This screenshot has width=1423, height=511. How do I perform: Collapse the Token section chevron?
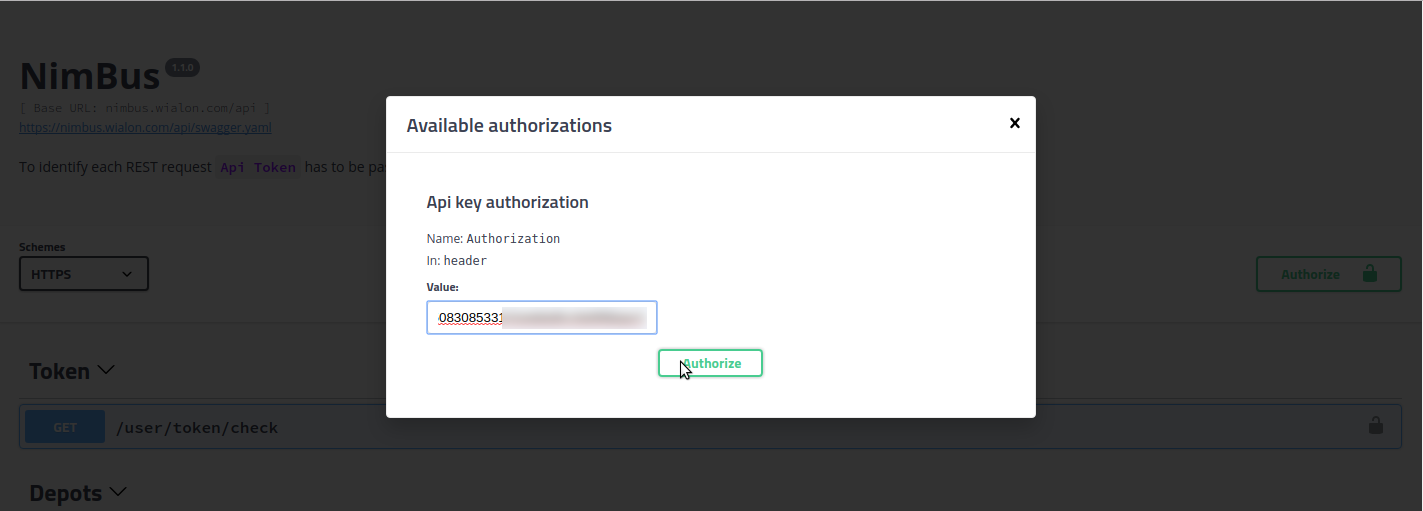coord(105,370)
